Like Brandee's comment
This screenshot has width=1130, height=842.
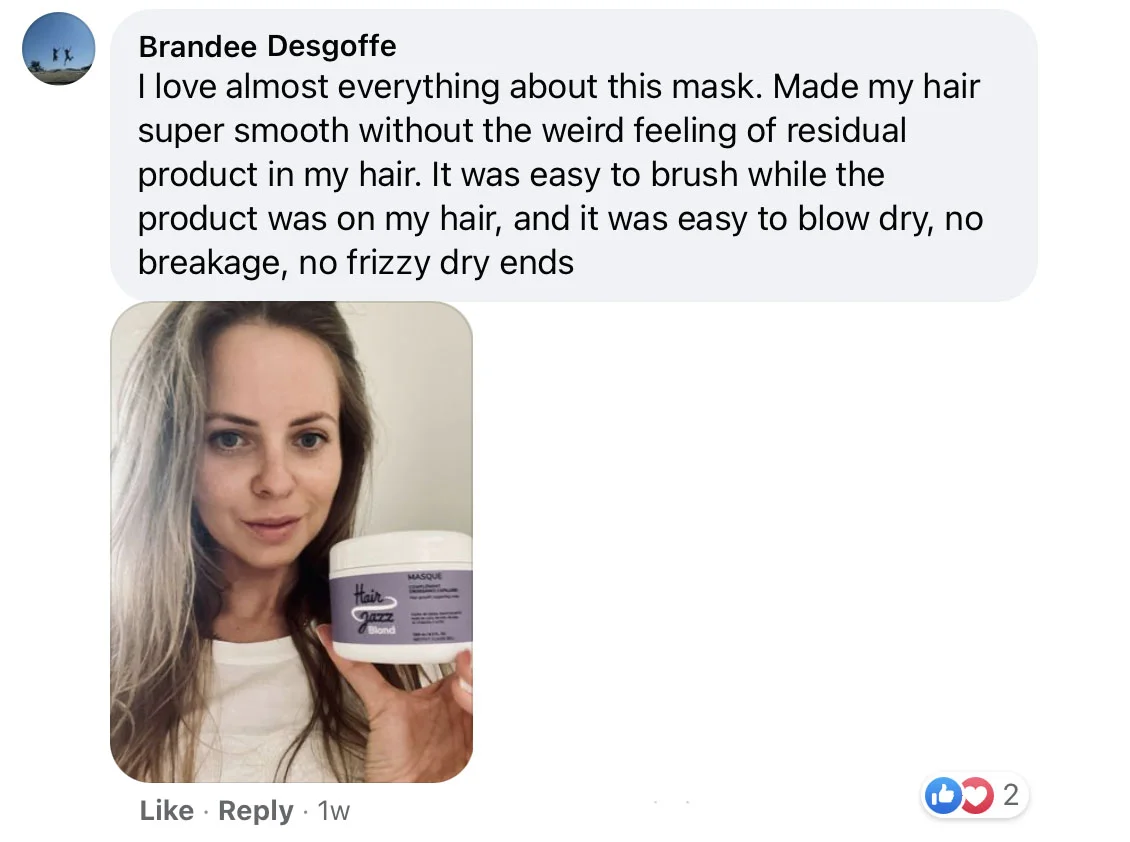[x=166, y=810]
